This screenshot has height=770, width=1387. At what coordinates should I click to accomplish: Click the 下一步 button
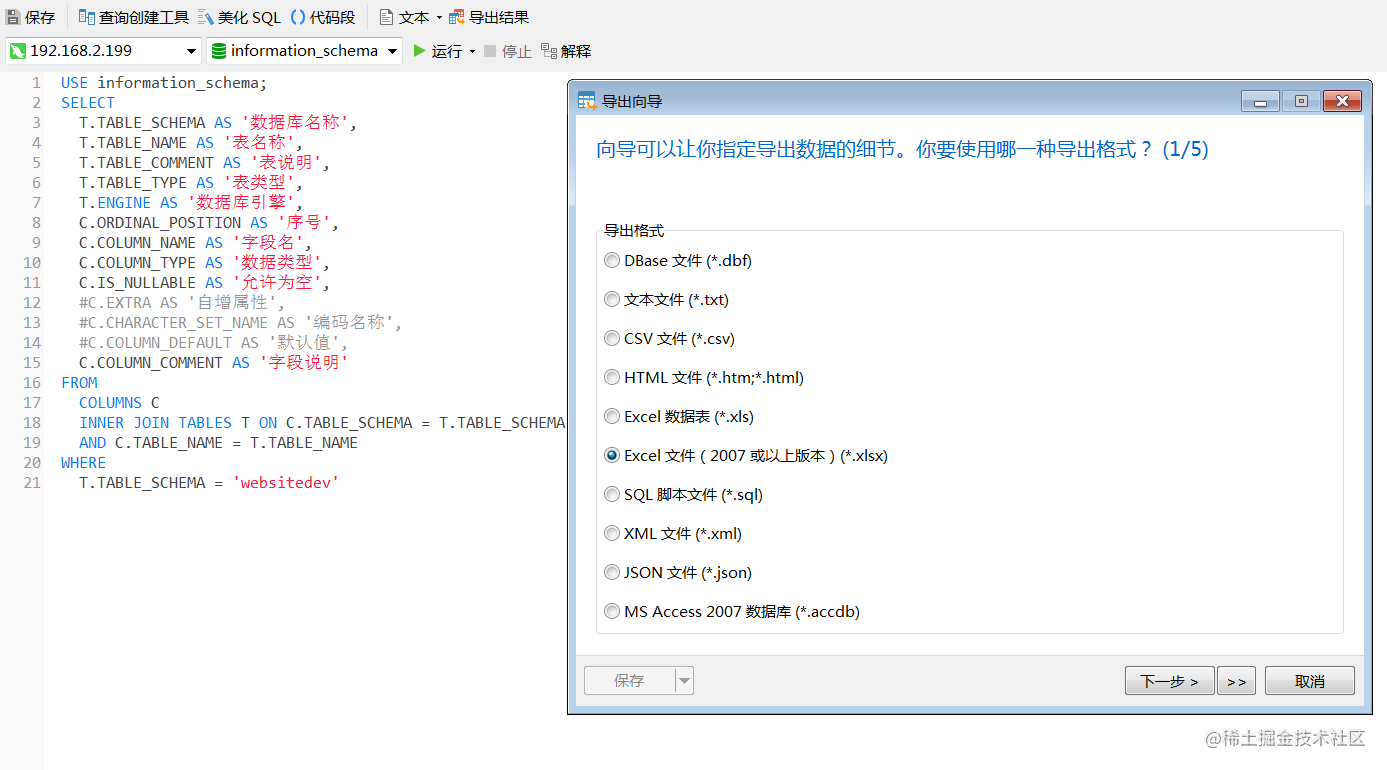(1169, 680)
